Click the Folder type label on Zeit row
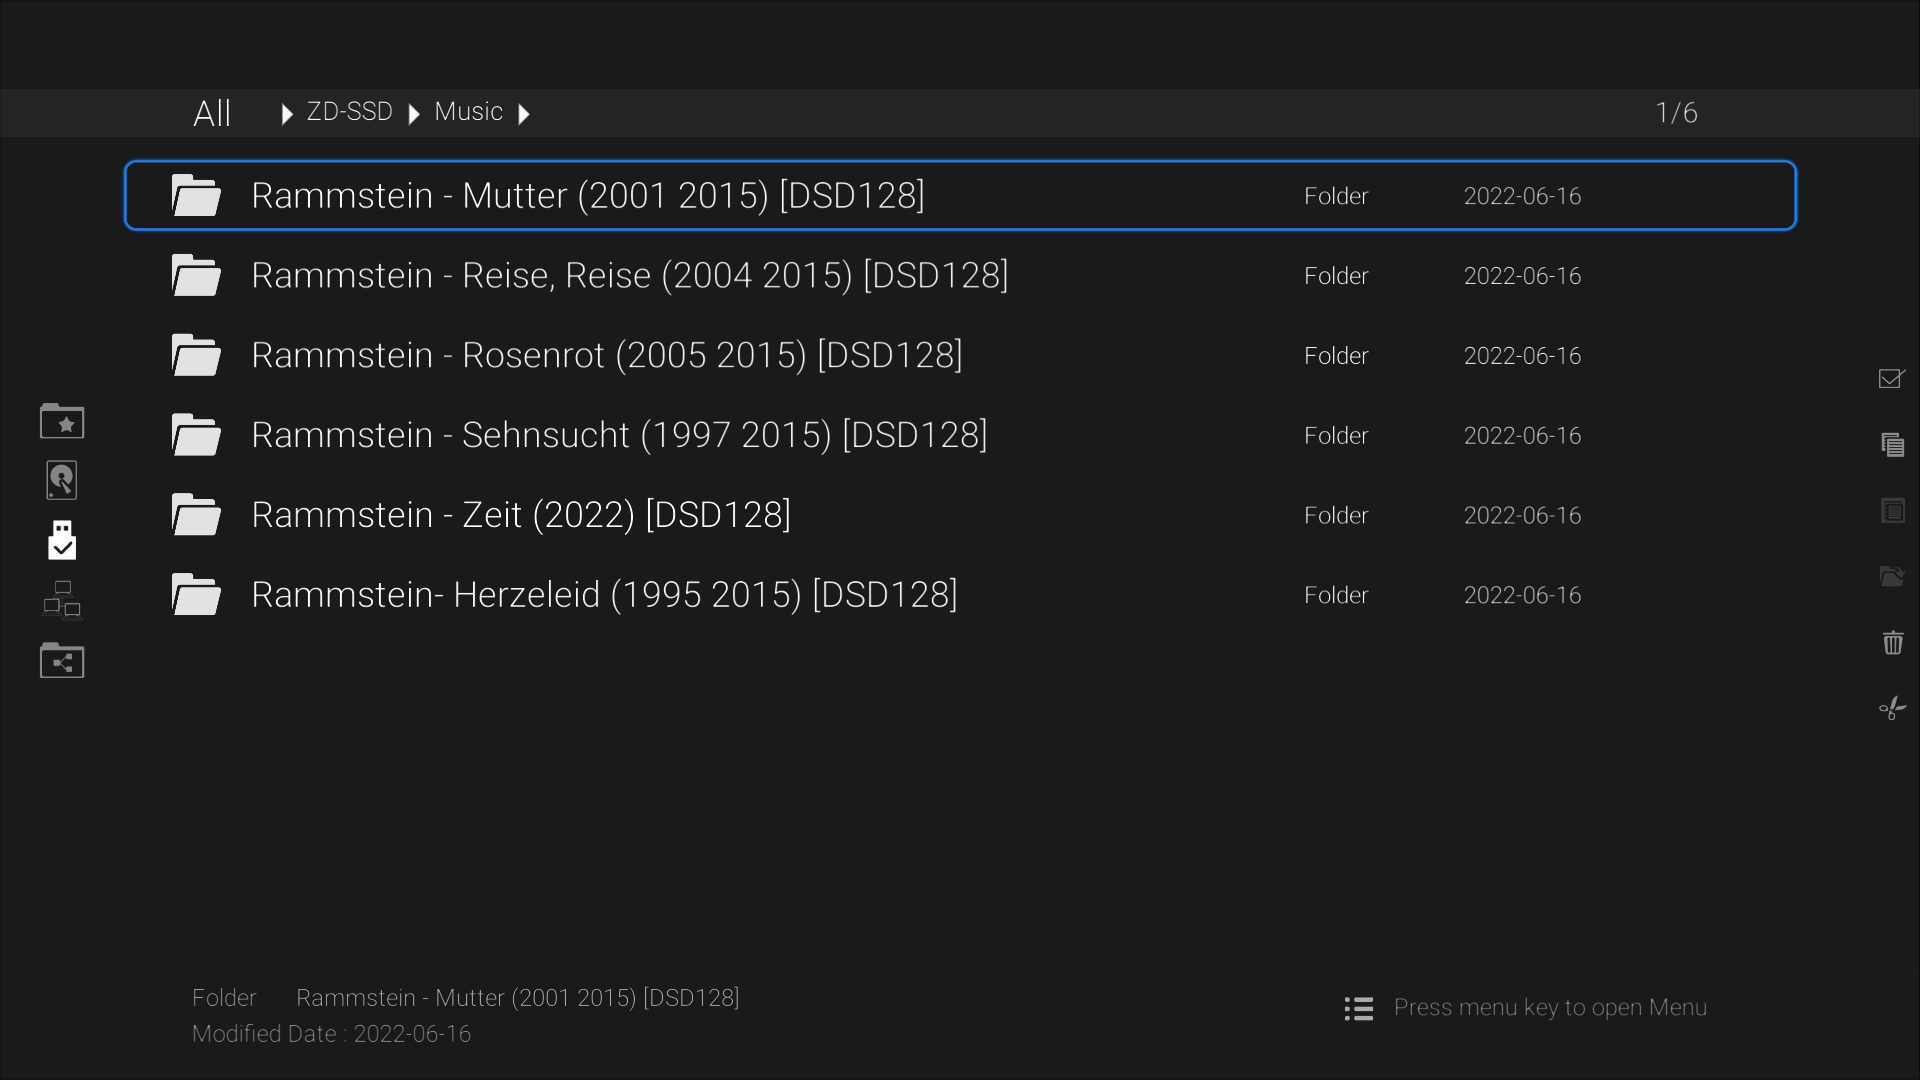 point(1336,516)
